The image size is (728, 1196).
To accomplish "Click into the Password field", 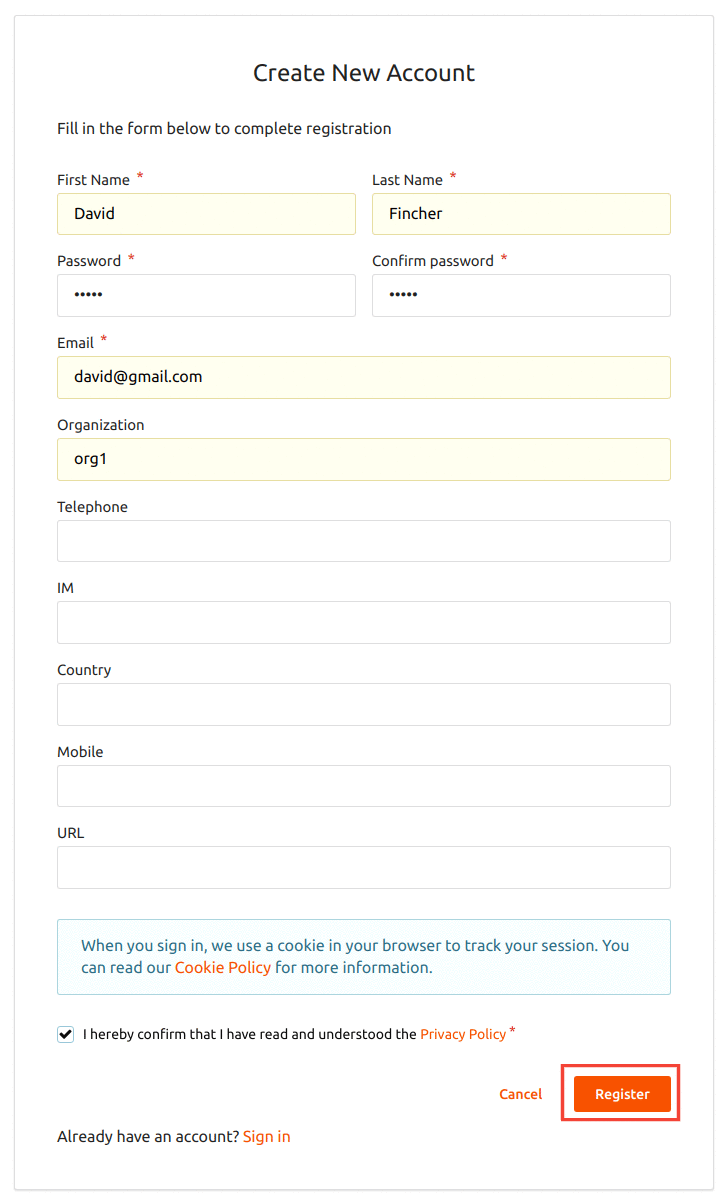I will pos(206,295).
